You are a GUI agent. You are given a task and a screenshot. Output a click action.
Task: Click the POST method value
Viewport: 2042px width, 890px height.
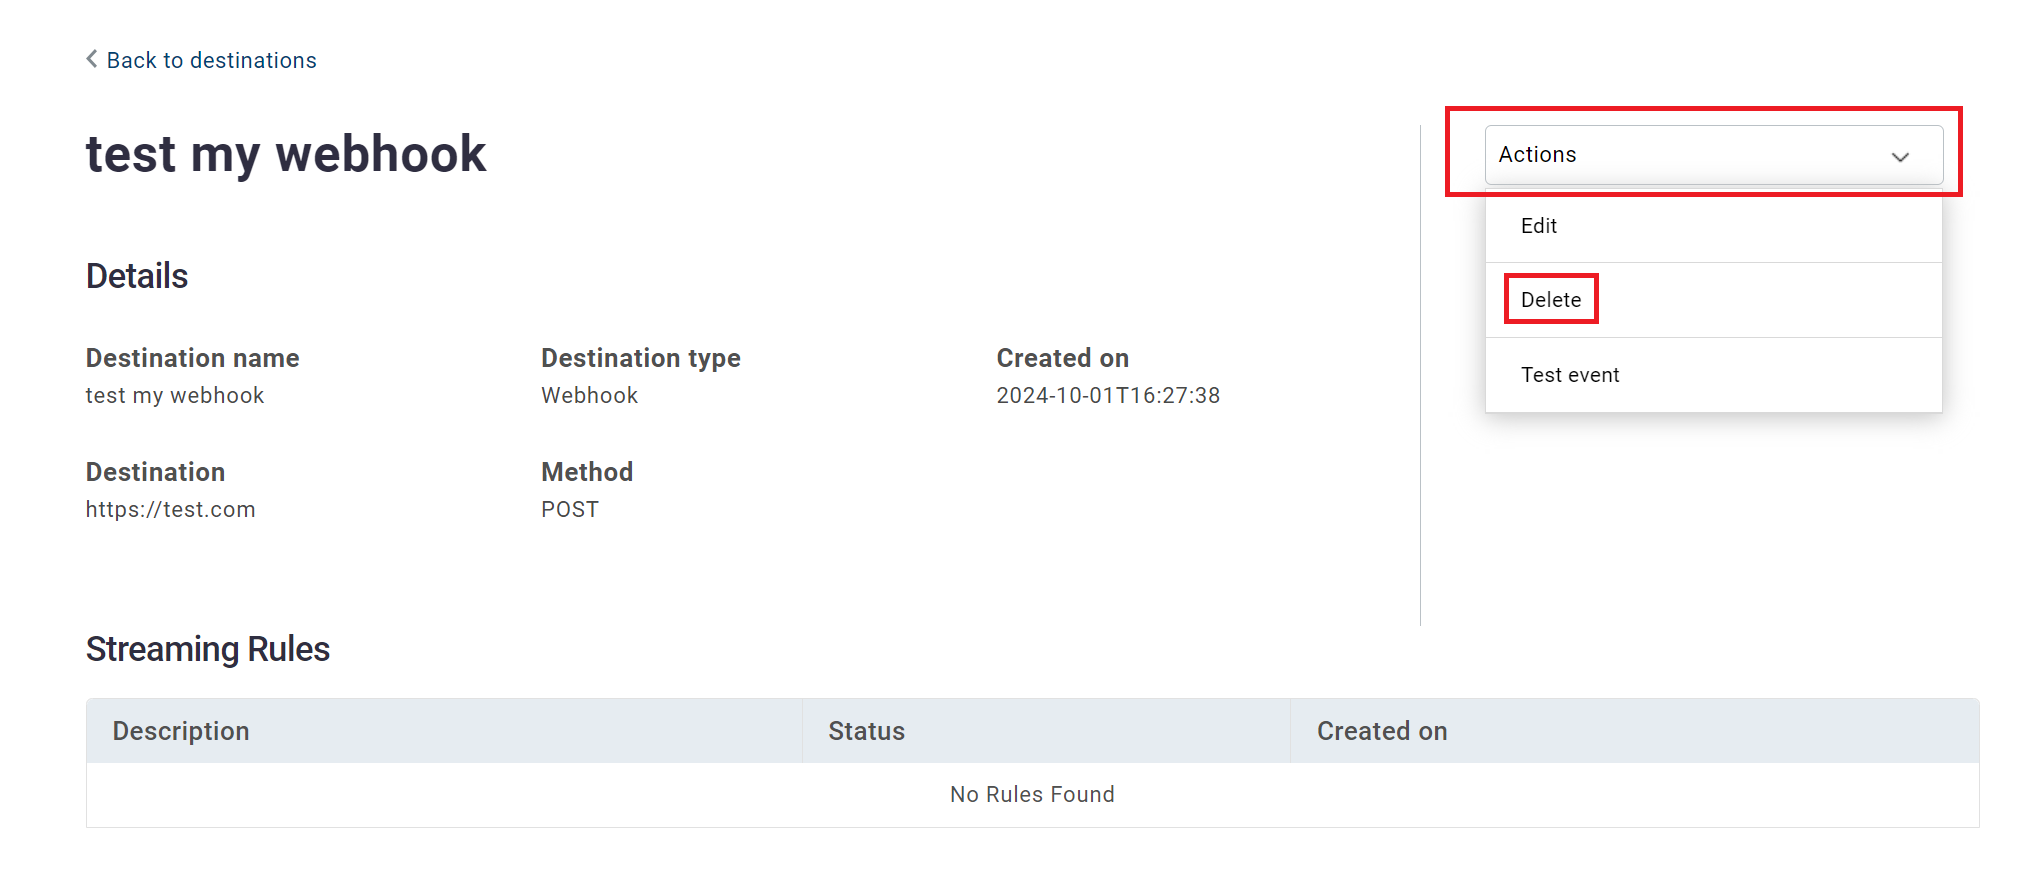pos(570,509)
